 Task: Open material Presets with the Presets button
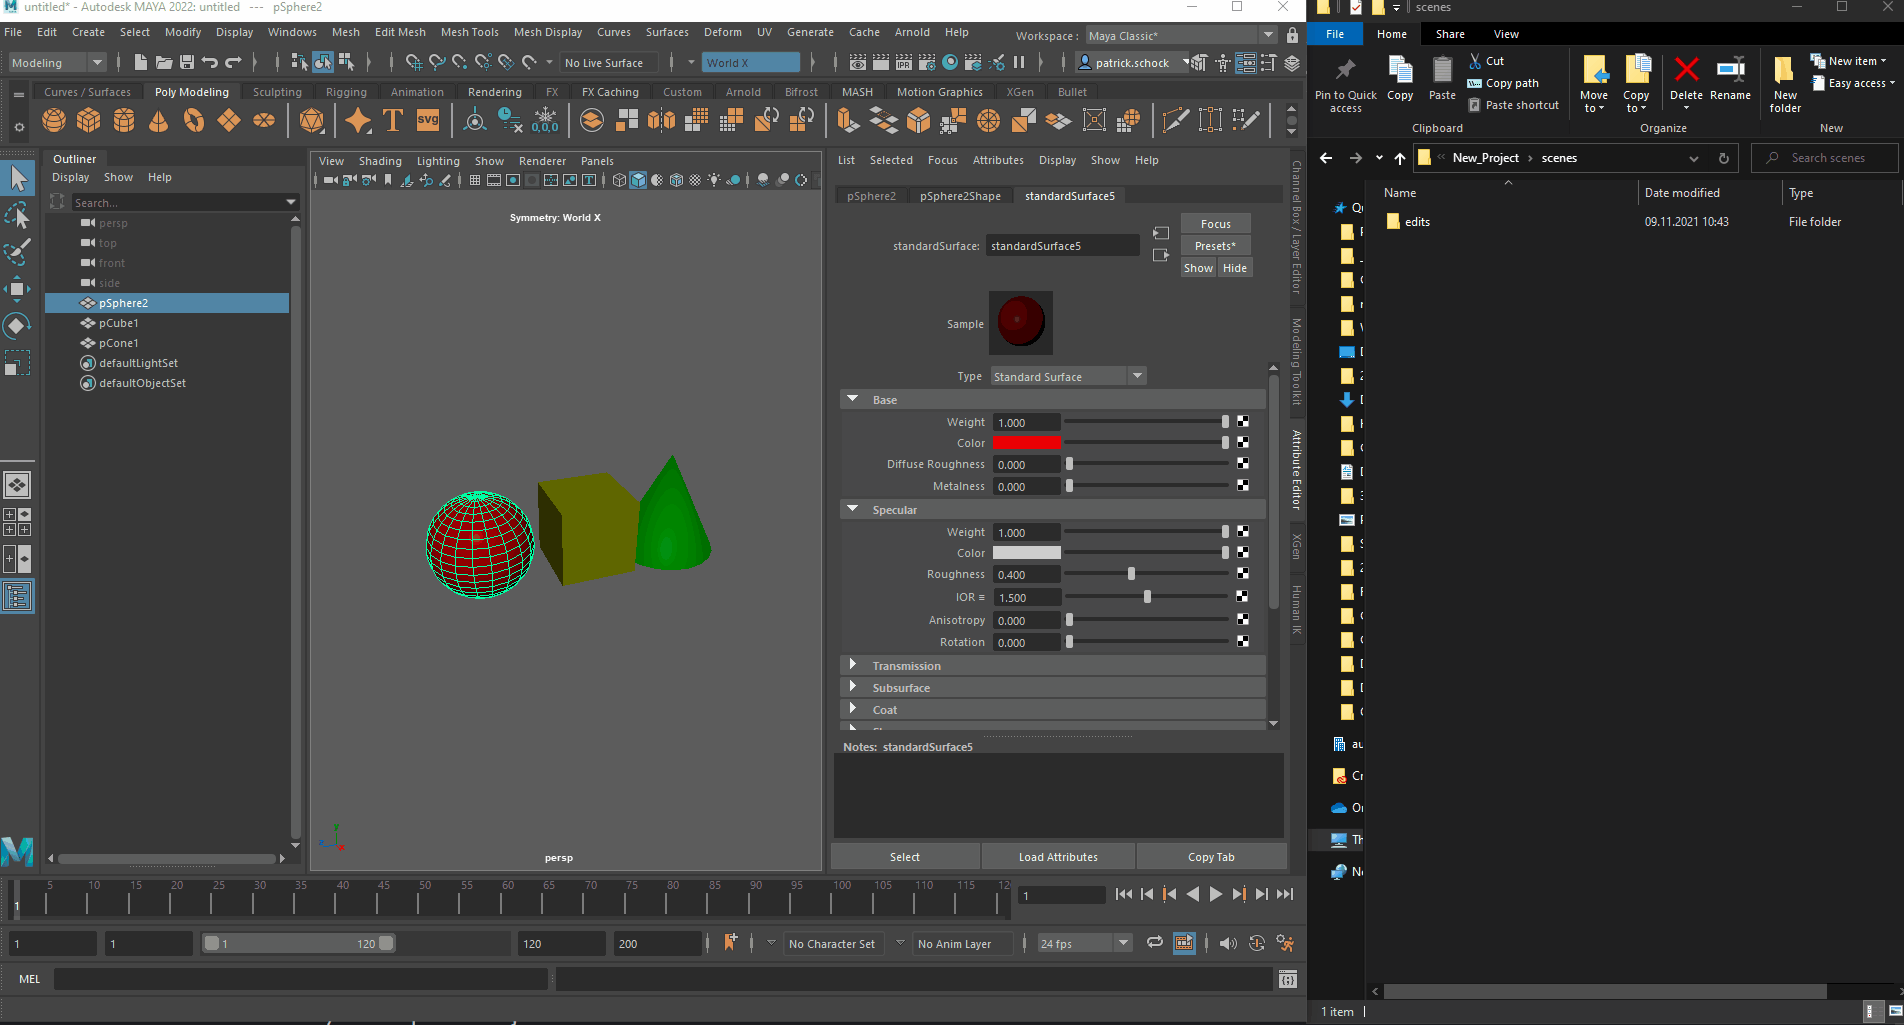pyautogui.click(x=1214, y=245)
